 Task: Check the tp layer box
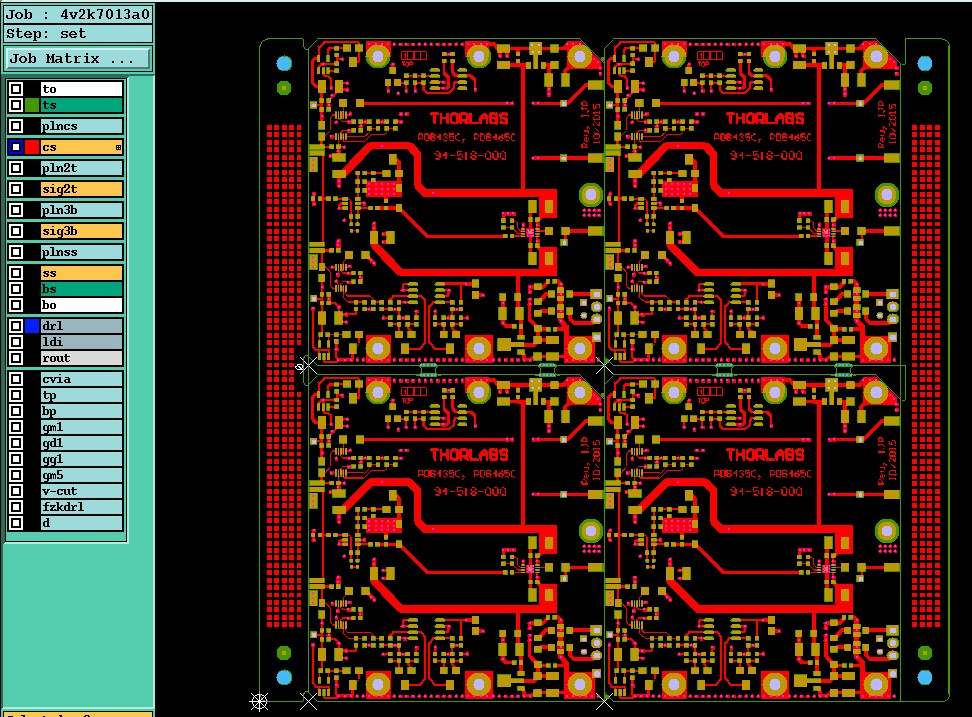point(16,395)
